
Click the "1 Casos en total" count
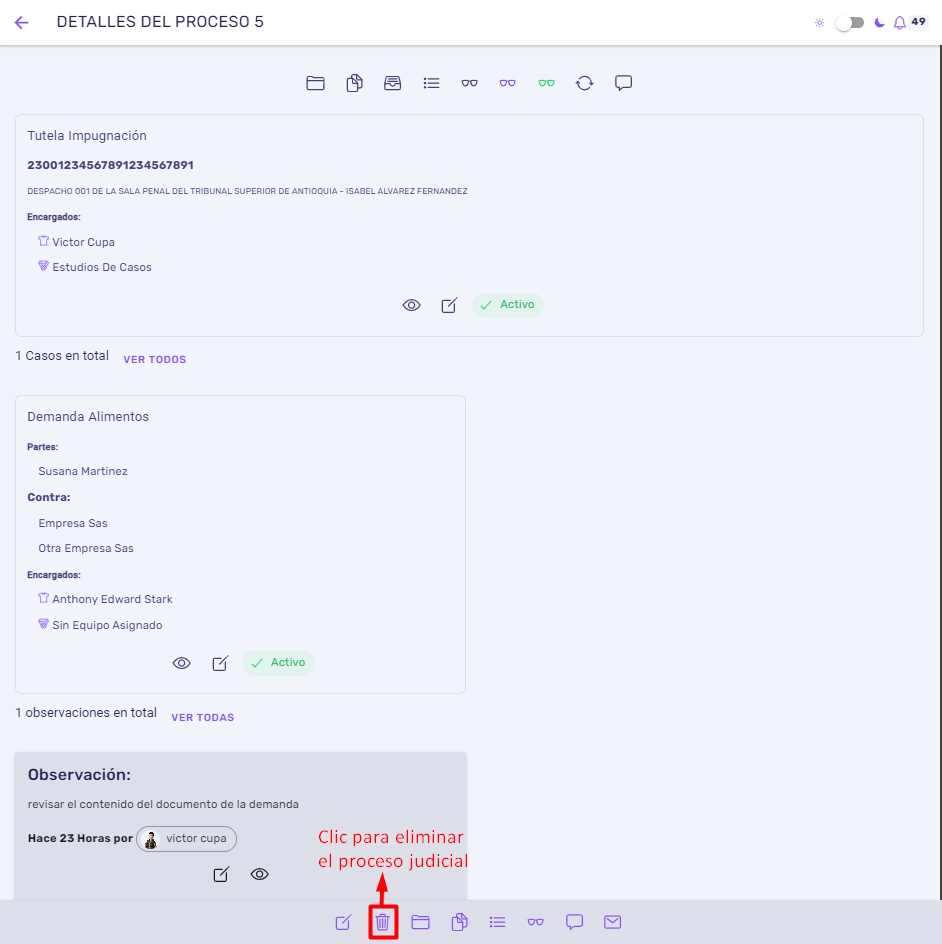click(x=62, y=356)
